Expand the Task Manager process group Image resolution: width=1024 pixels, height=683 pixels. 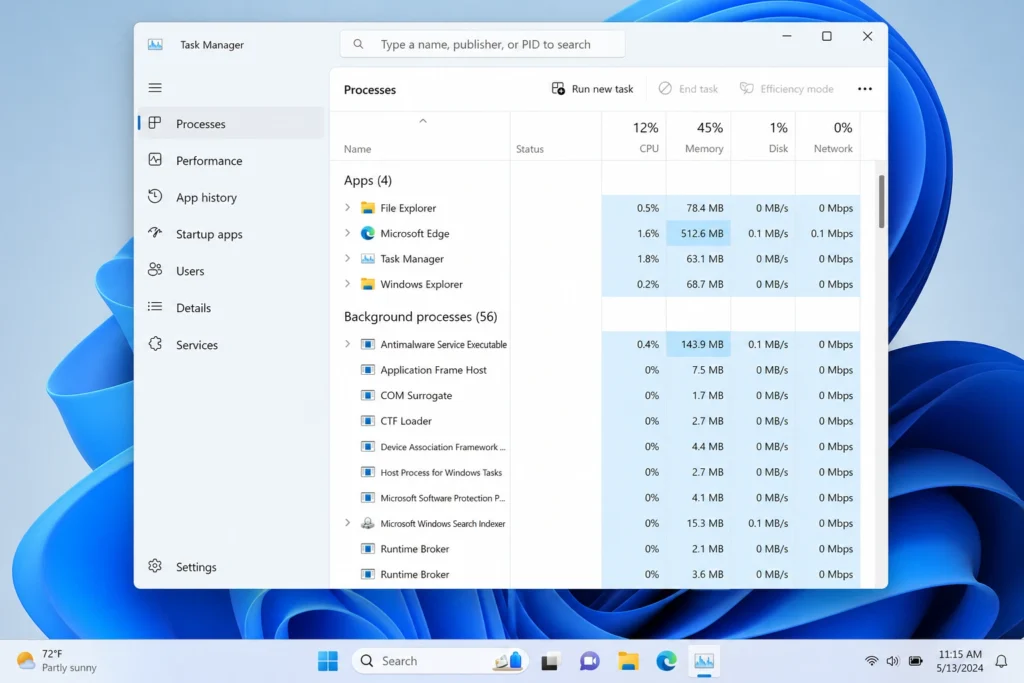[347, 259]
